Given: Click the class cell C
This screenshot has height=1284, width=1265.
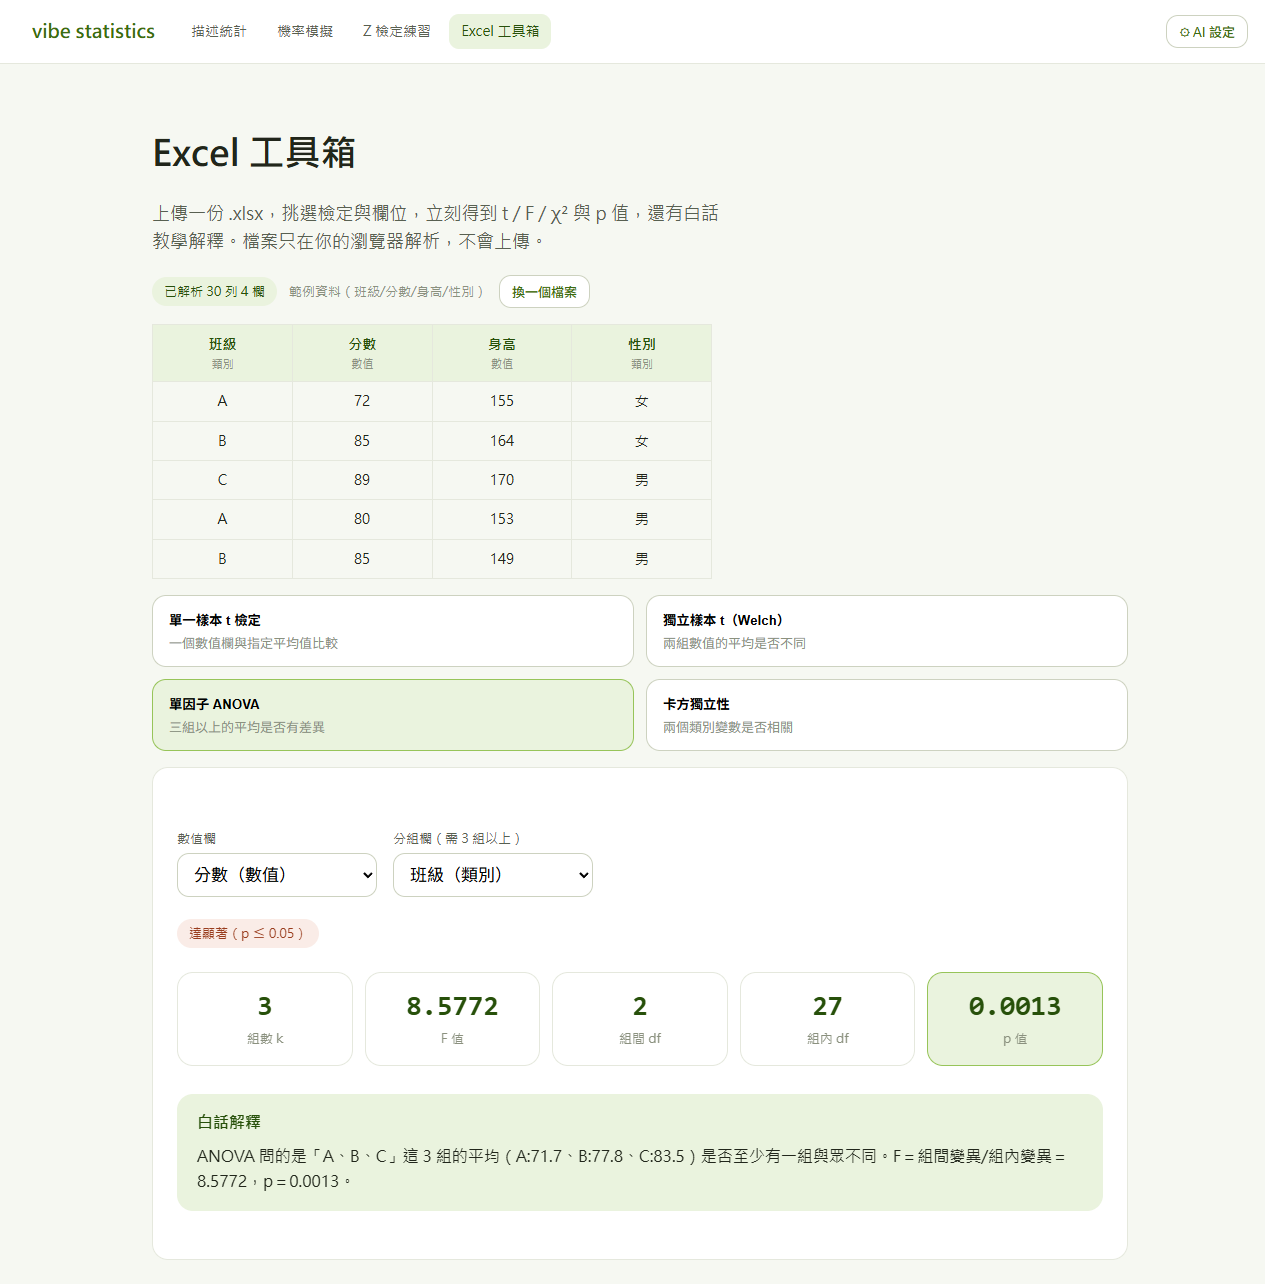Looking at the screenshot, I should [222, 480].
